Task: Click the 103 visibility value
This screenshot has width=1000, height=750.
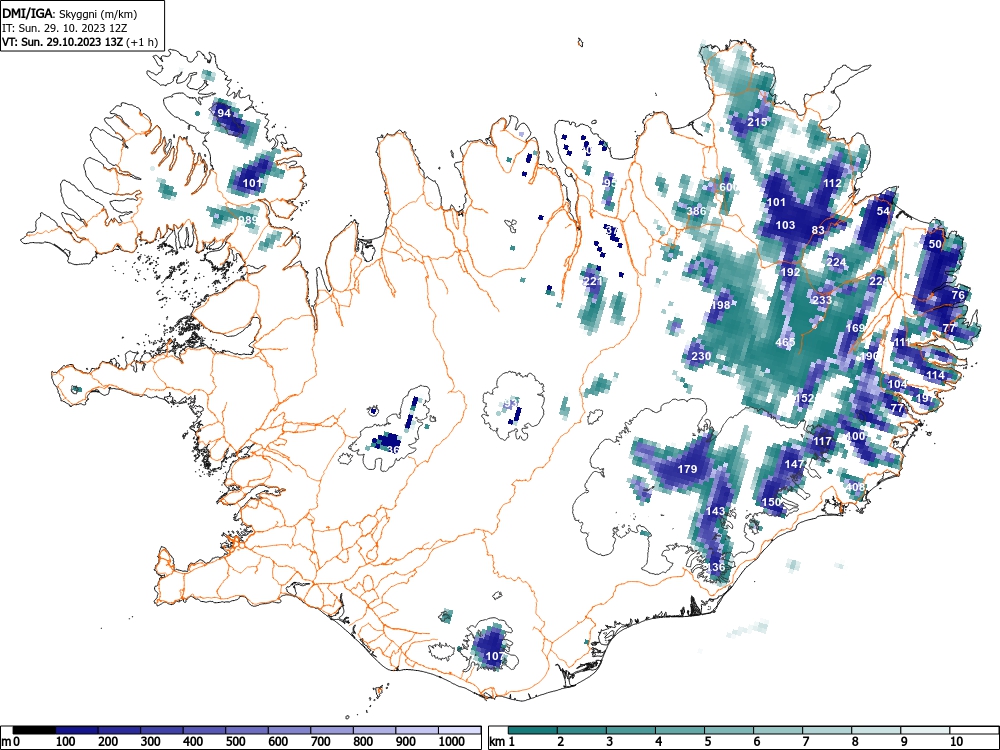Action: pos(785,225)
